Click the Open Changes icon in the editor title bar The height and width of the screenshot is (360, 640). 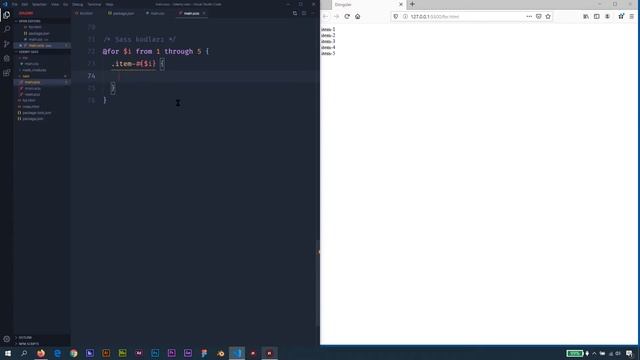(295, 13)
